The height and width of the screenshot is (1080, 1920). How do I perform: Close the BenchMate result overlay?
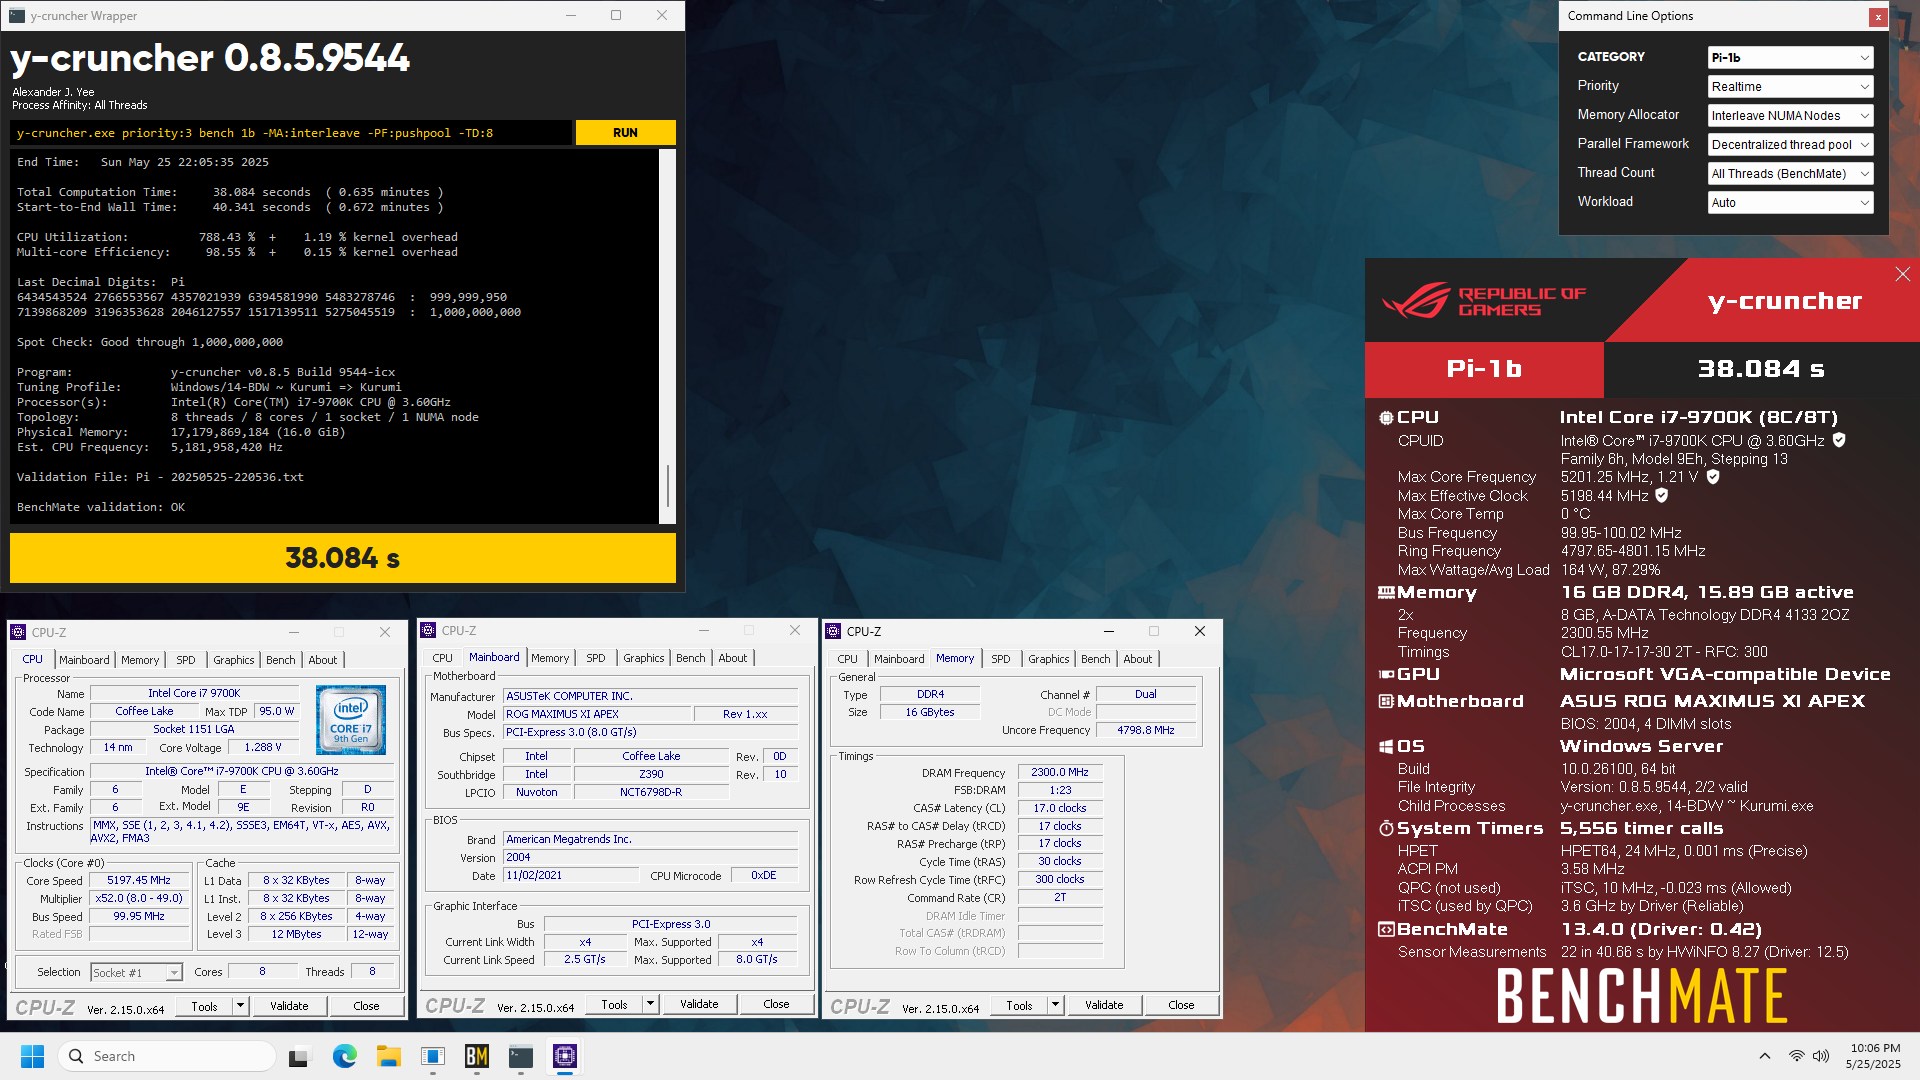point(1902,274)
